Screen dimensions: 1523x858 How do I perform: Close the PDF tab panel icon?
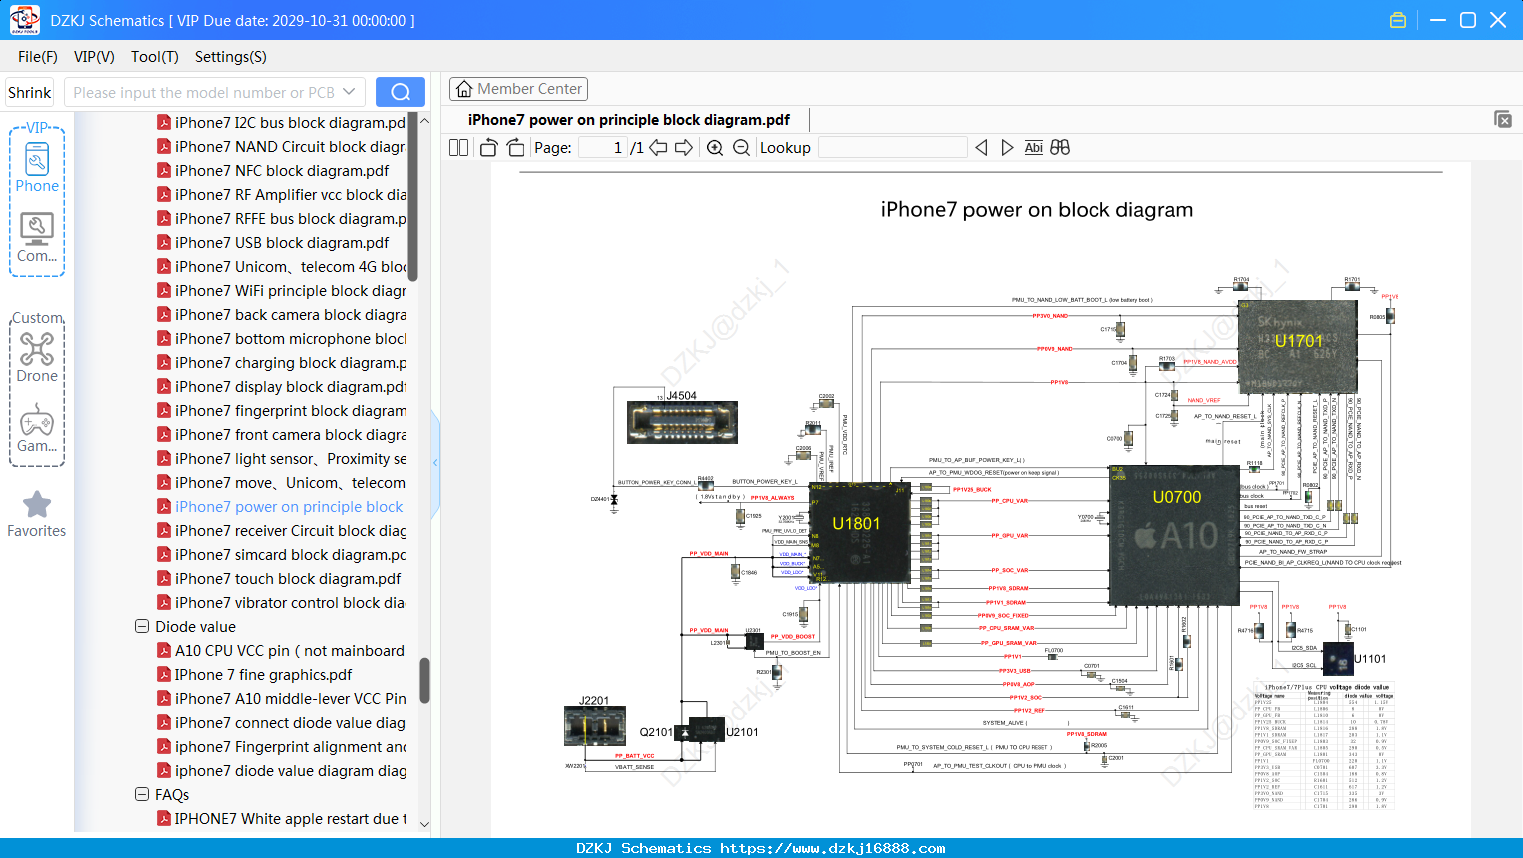(x=1503, y=119)
